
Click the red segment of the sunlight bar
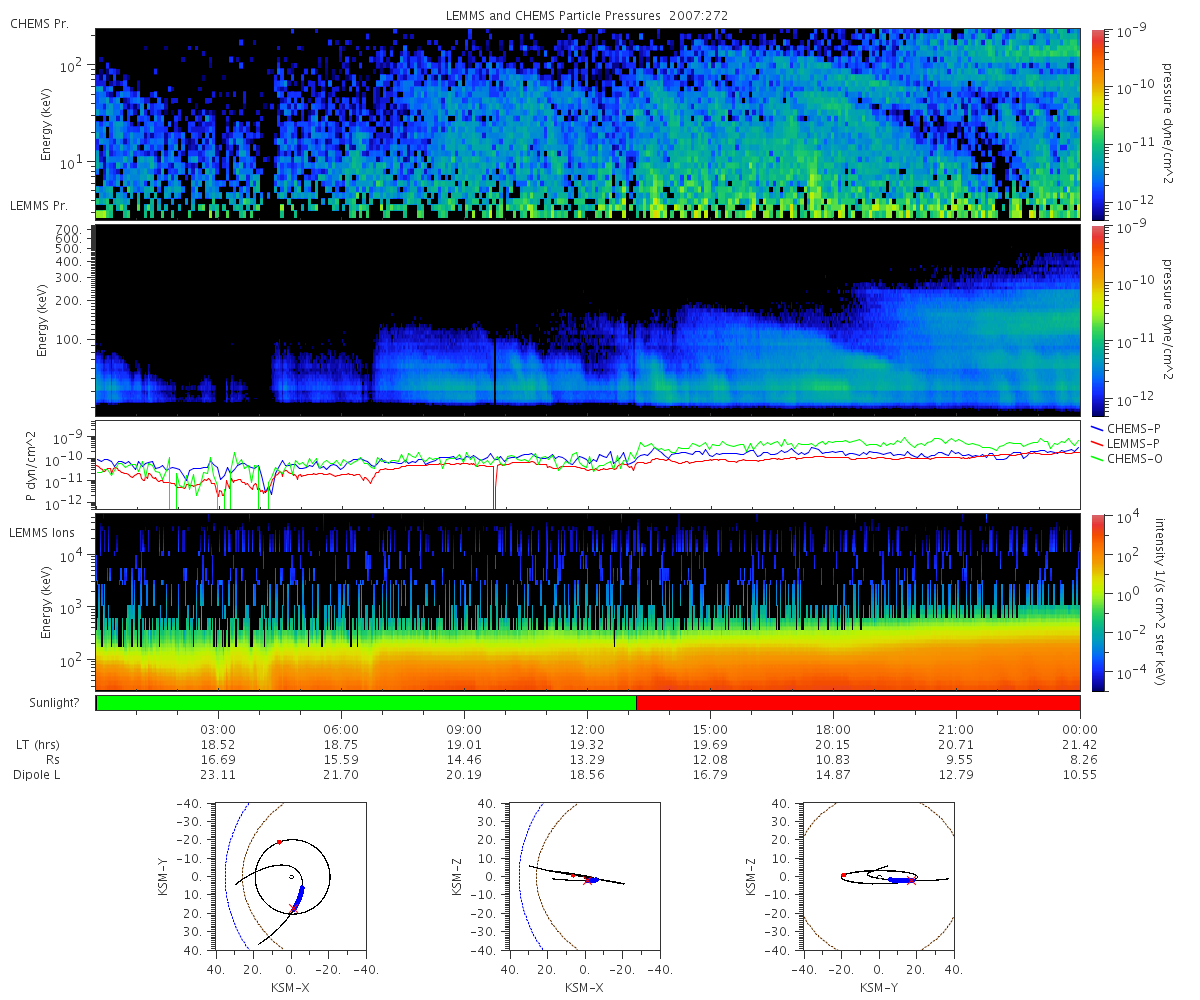[858, 703]
